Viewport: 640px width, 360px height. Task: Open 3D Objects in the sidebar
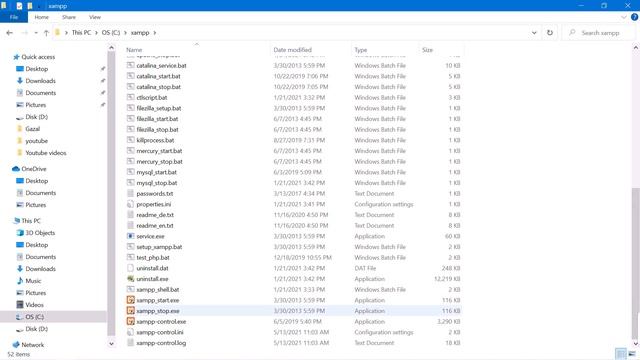[x=40, y=233]
